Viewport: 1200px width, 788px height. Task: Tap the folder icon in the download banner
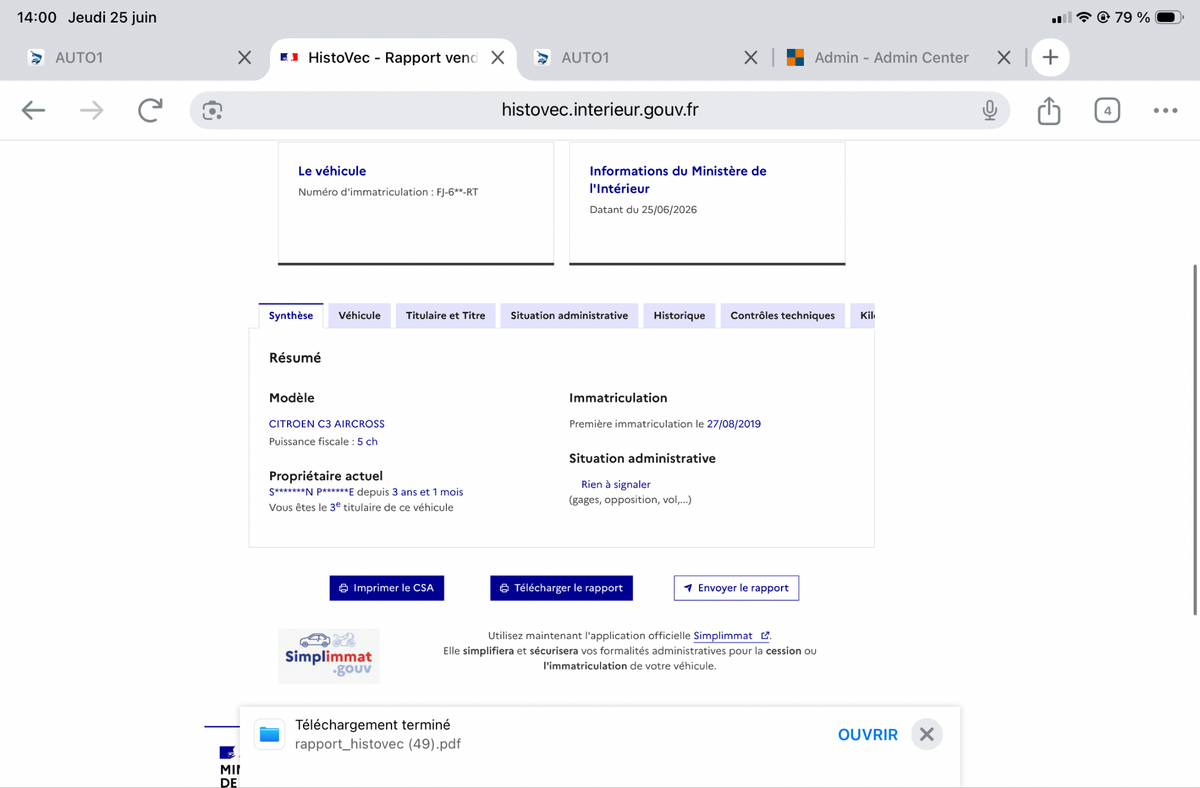(x=269, y=734)
